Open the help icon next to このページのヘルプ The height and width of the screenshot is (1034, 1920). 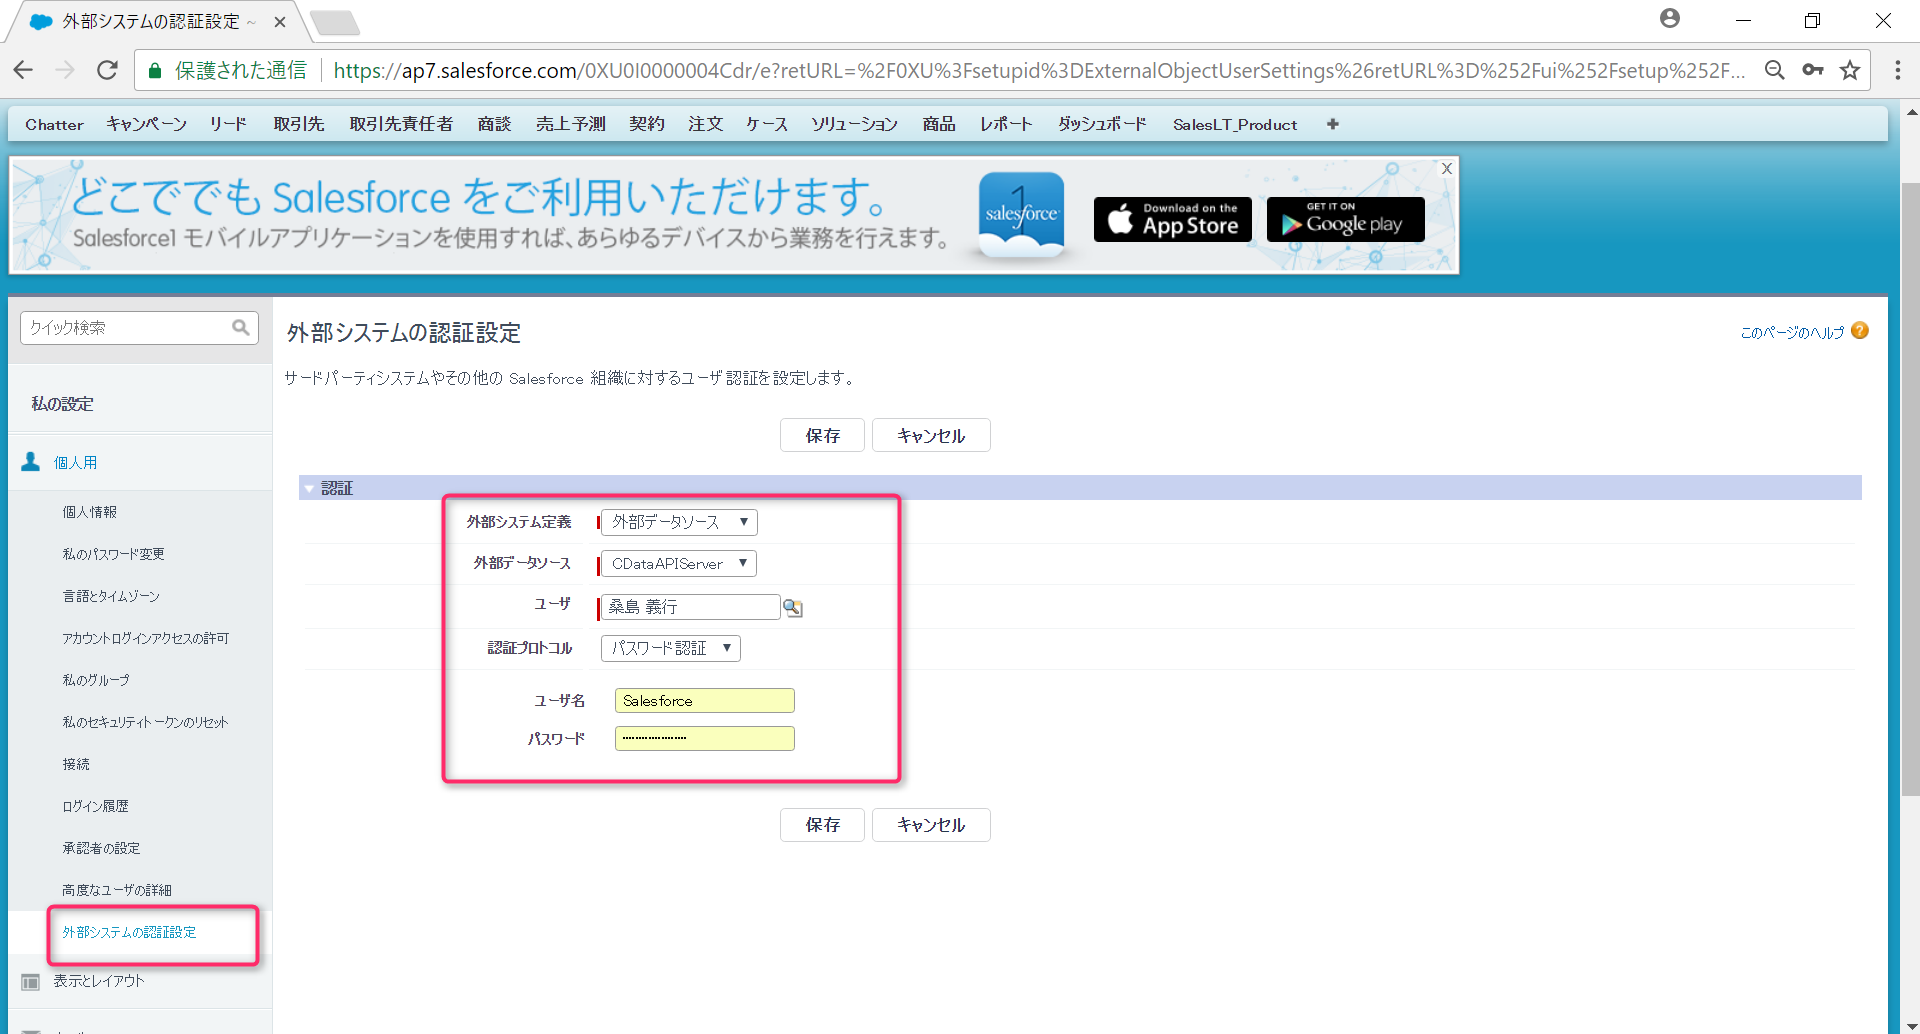pos(1860,330)
